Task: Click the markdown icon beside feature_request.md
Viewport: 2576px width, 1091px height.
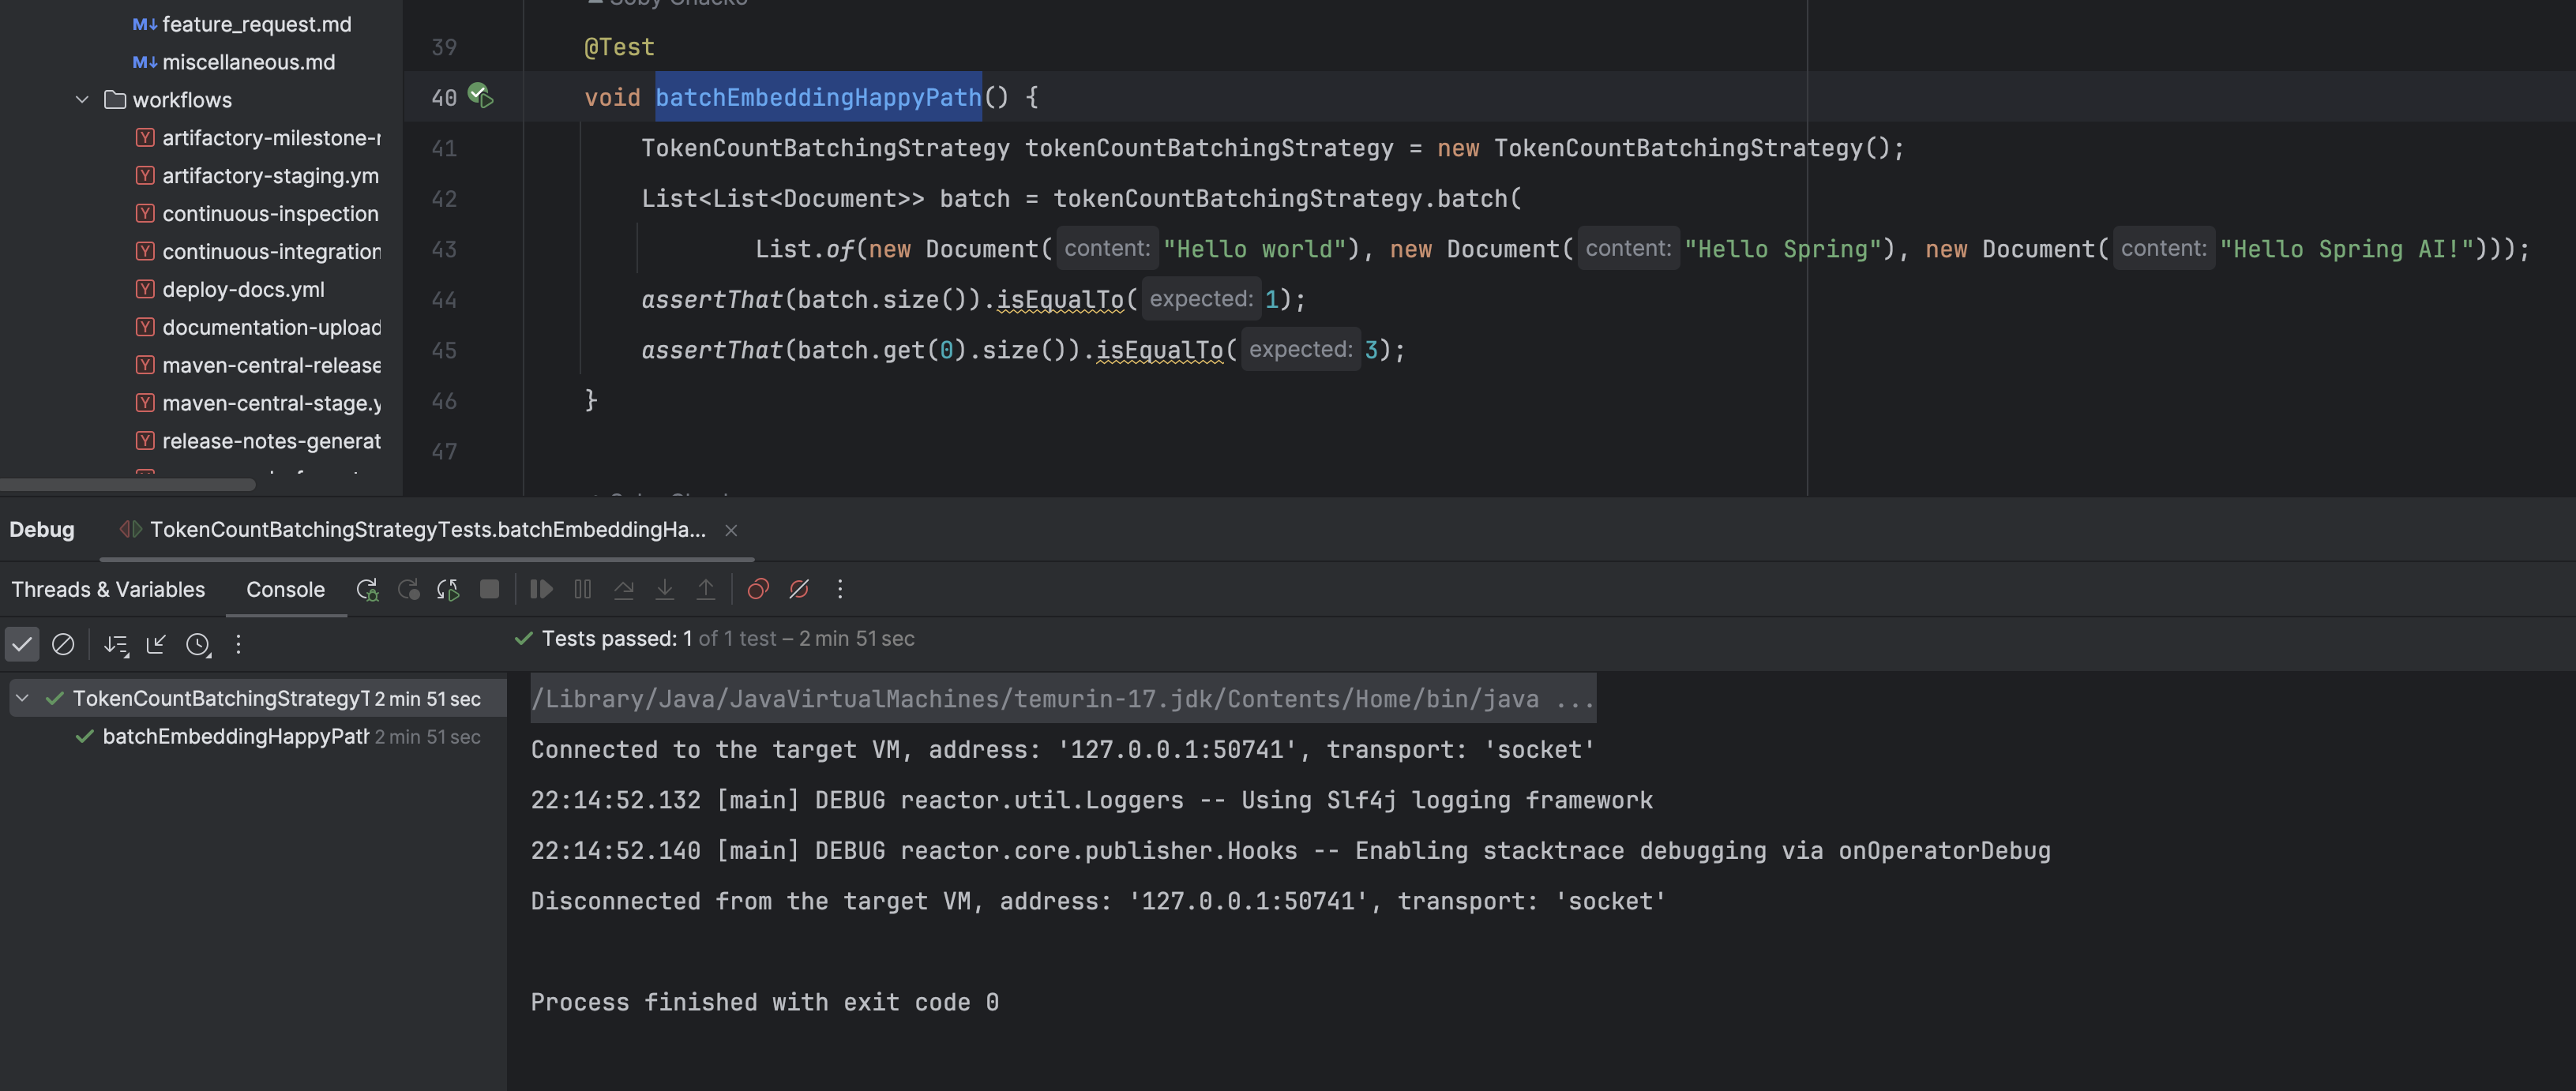Action: (144, 24)
